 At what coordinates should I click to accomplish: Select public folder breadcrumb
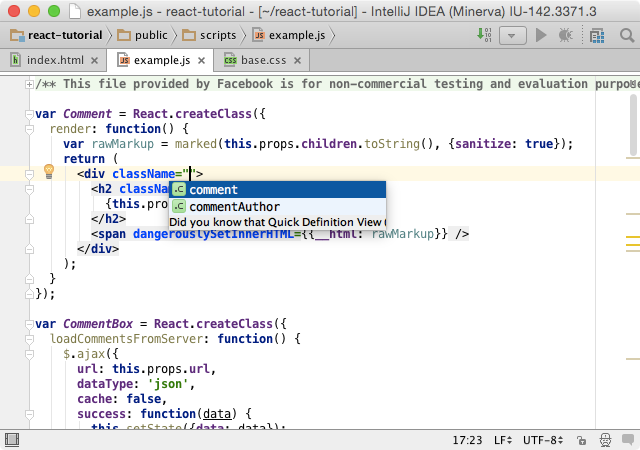pos(142,36)
